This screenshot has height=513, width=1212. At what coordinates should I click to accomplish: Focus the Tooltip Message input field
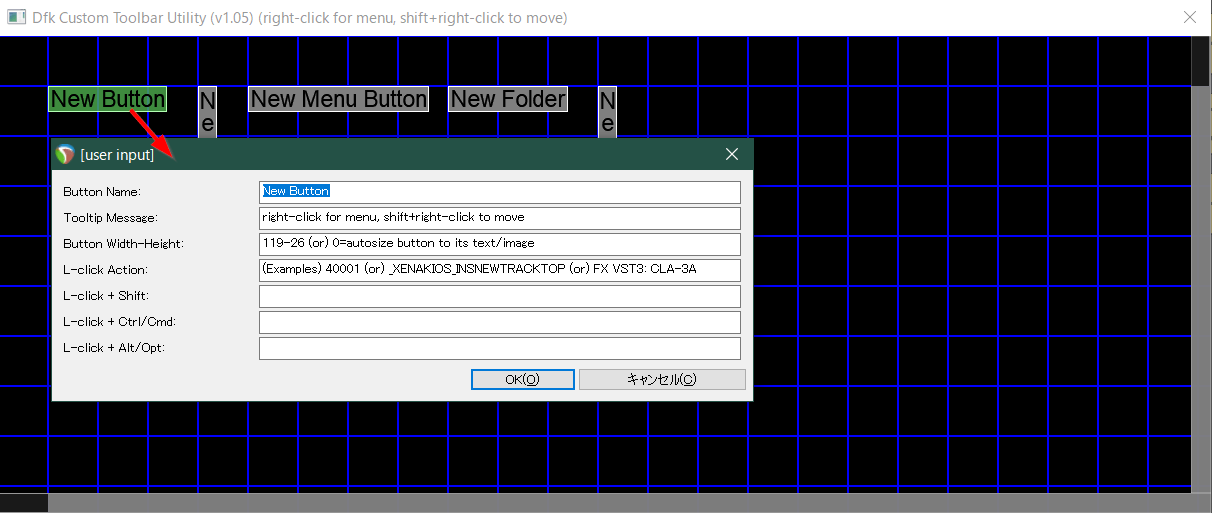click(x=499, y=218)
